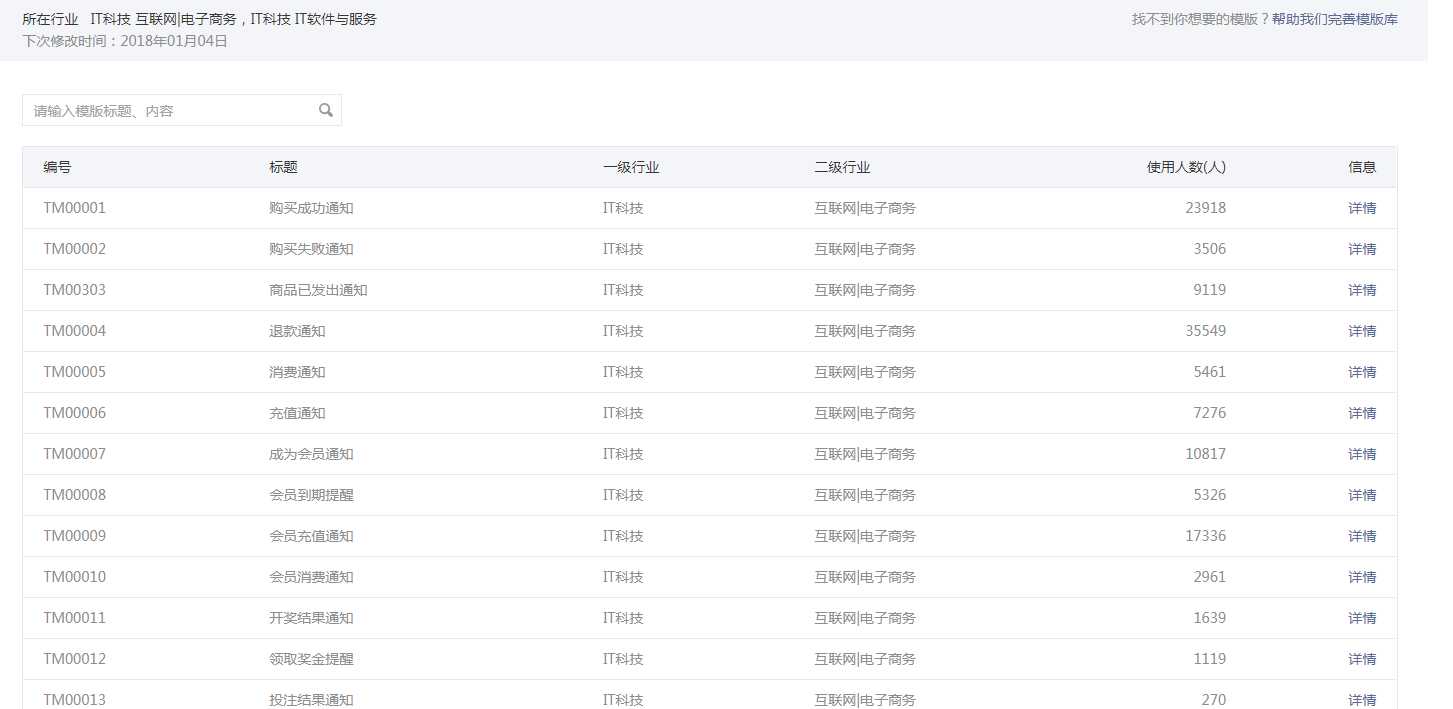Click the usage count 9119
Viewport: 1453px width, 709px height.
[1210, 290]
